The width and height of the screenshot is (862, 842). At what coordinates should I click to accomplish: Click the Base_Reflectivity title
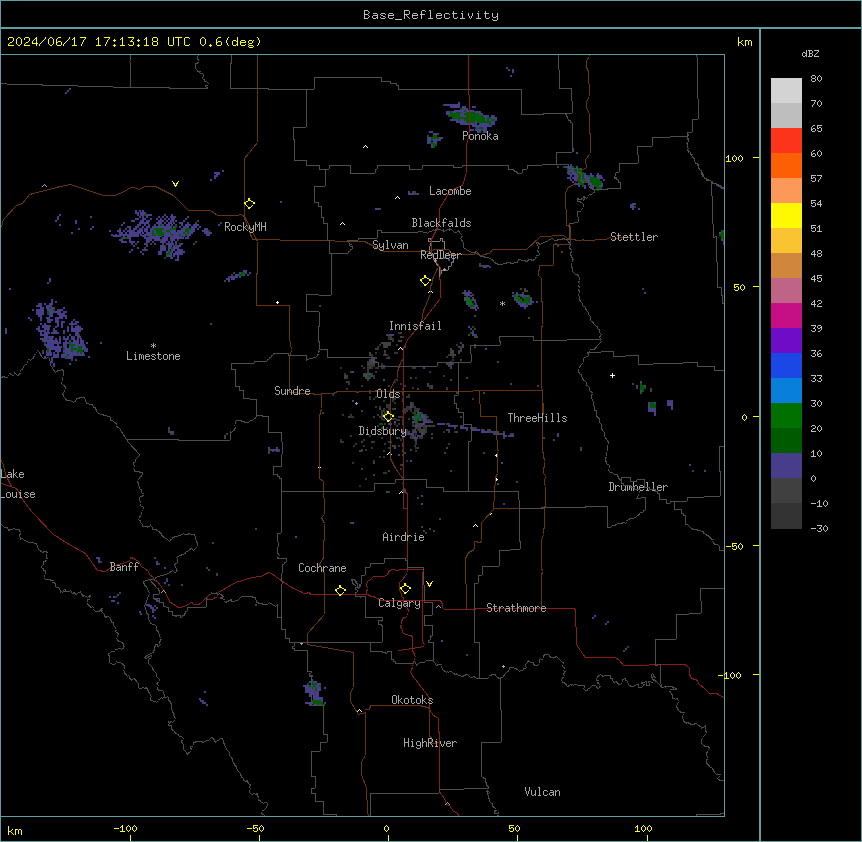[431, 15]
